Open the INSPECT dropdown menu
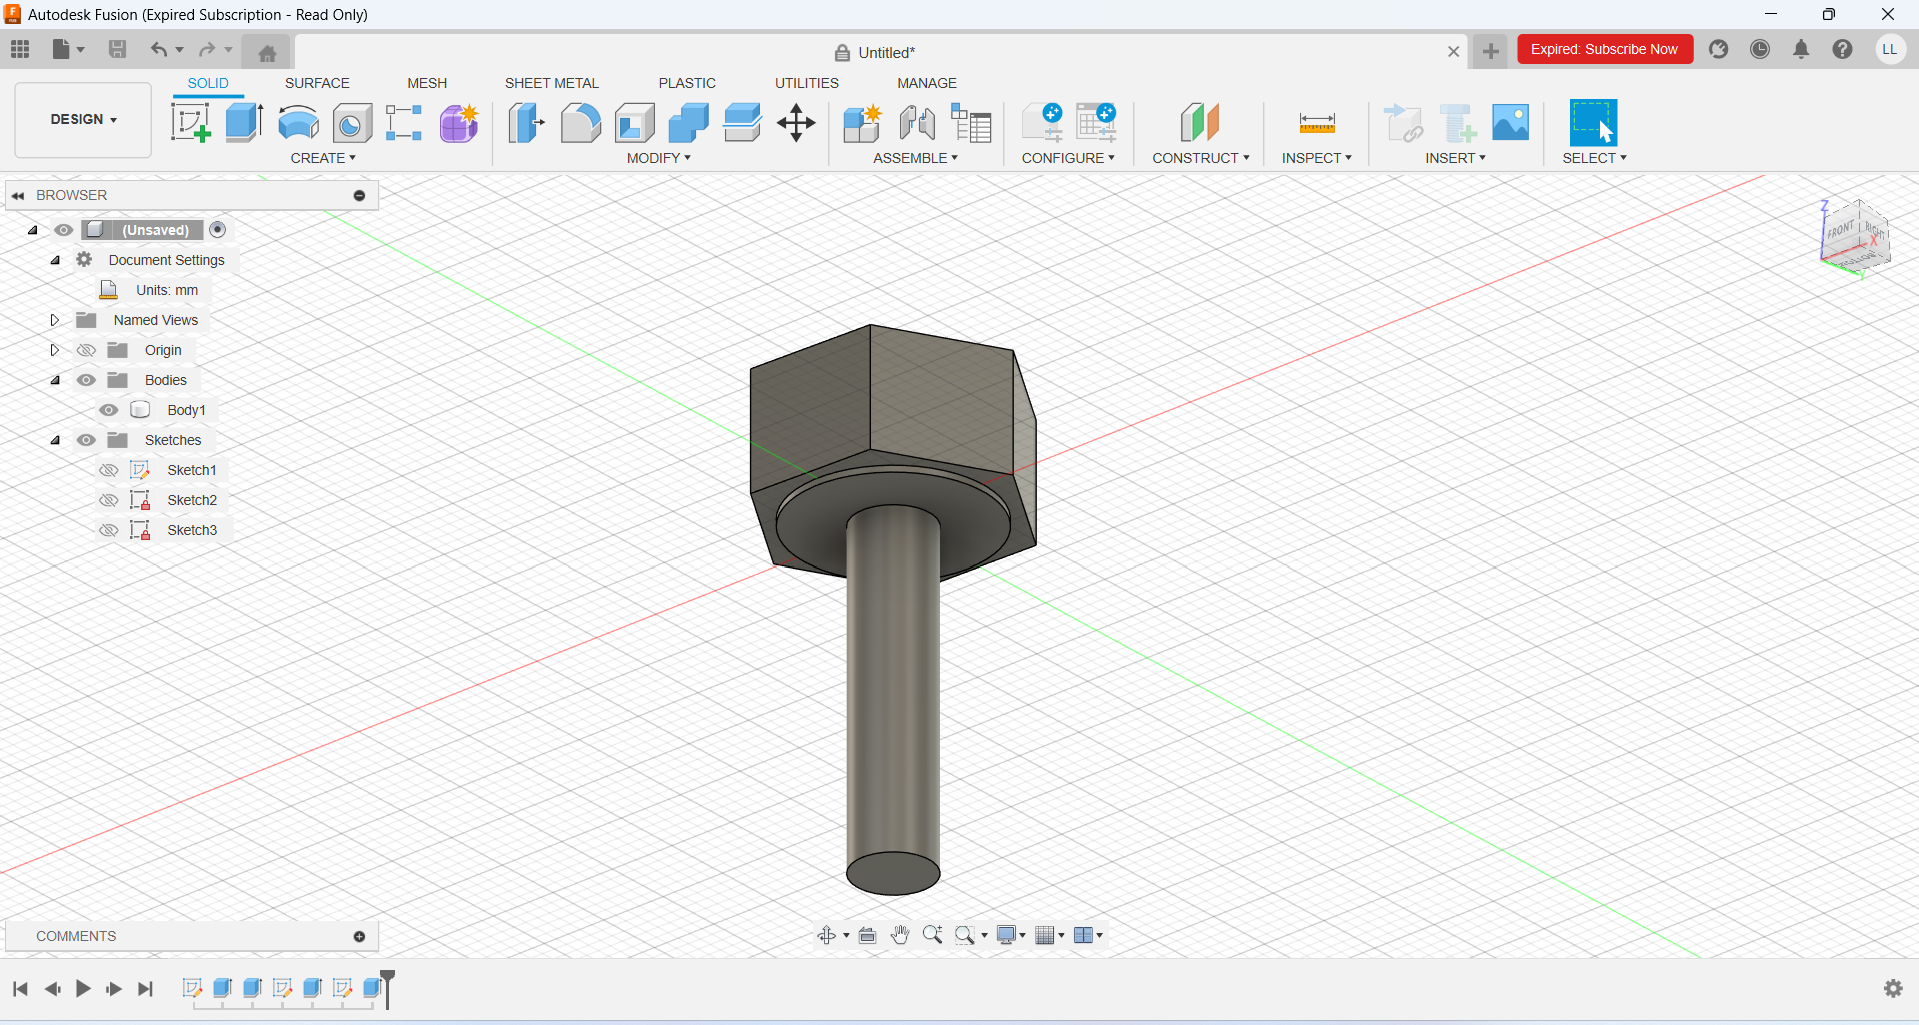 pos(1317,158)
